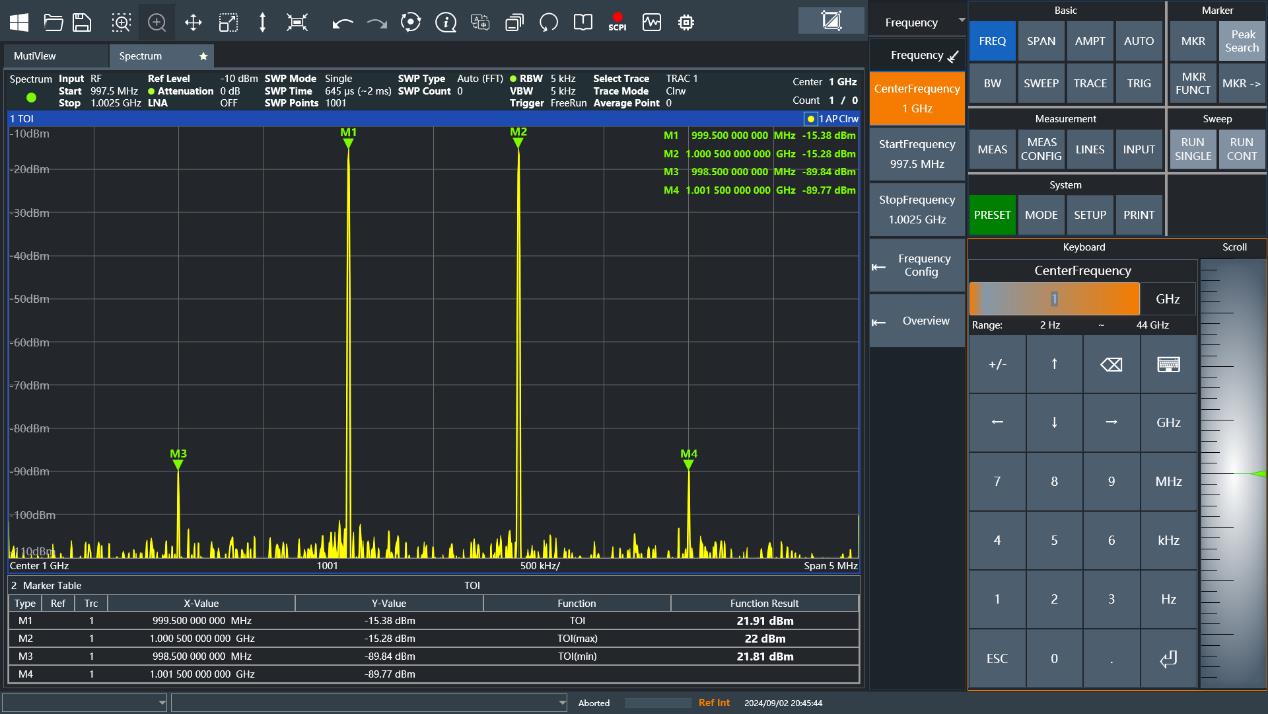Screen dimensions: 1268x714
Task: Select the StartFrequency 997.5 MHz softkey
Action: click(918, 153)
